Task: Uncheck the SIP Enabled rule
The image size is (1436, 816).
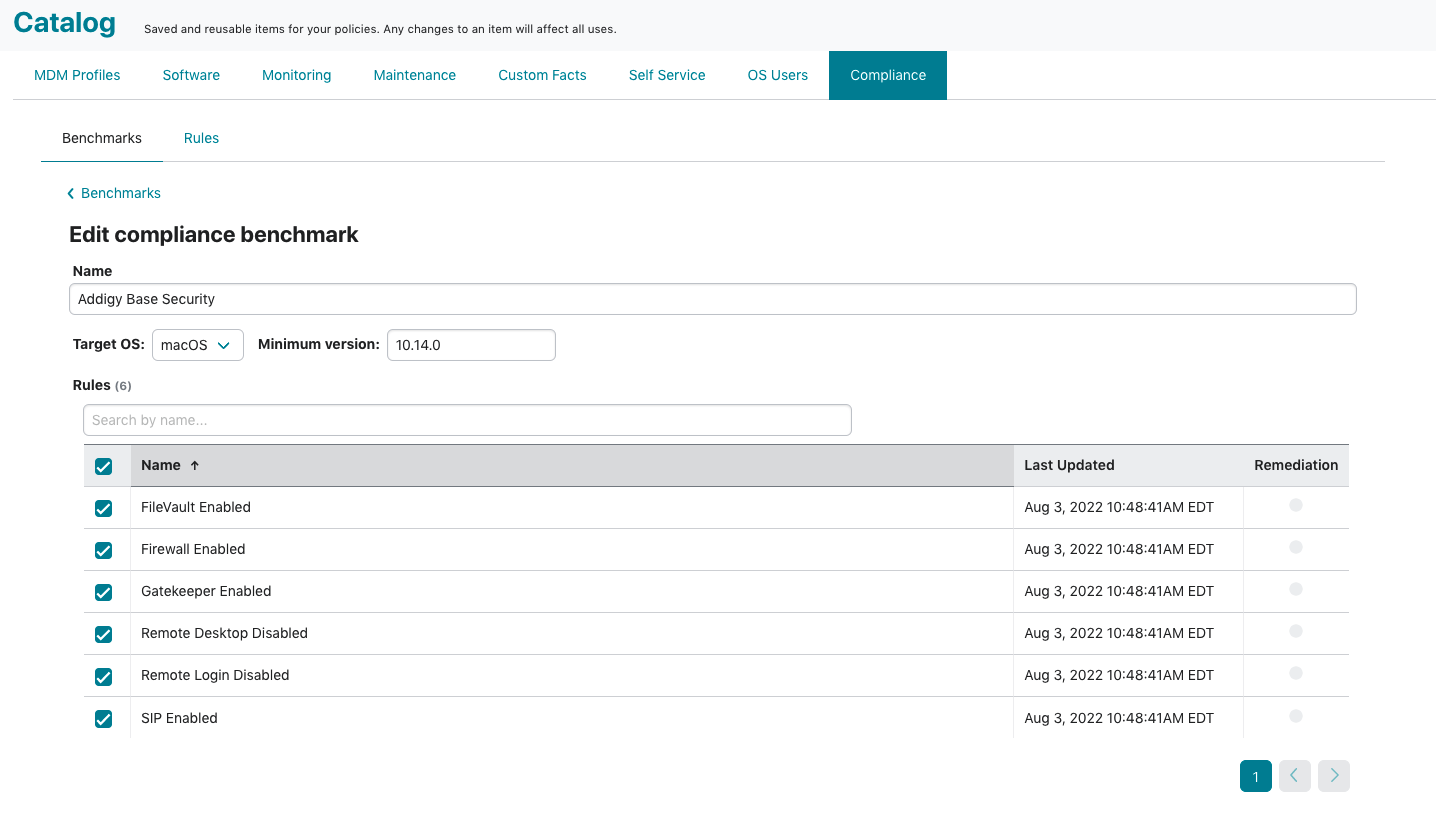Action: [x=103, y=718]
